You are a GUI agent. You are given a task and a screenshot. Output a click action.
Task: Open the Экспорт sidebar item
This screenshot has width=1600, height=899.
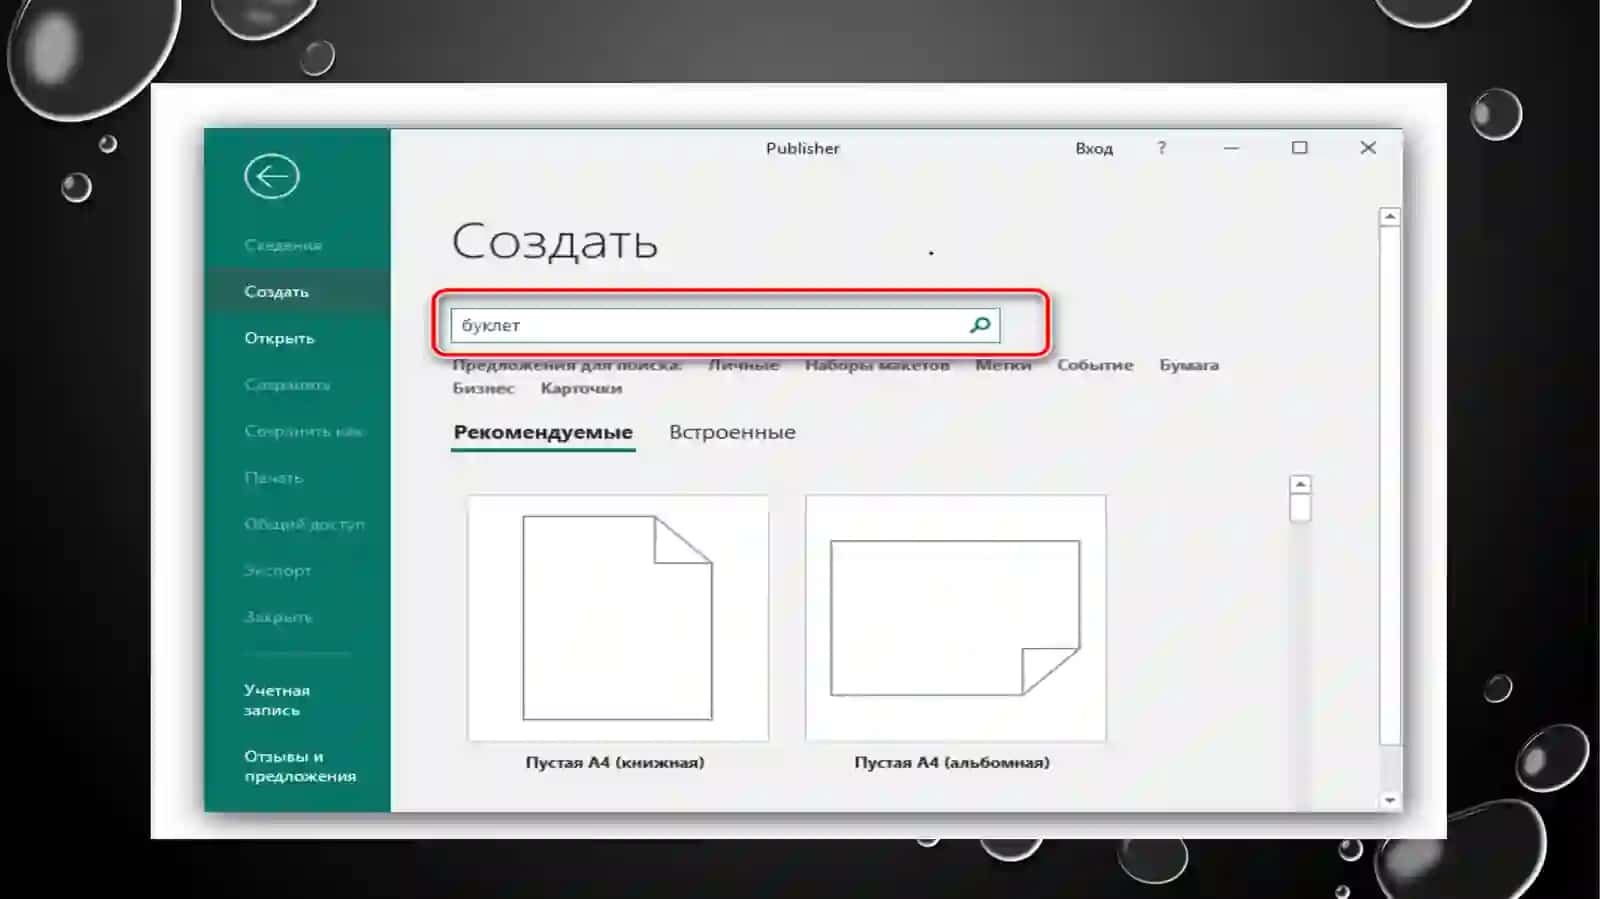coord(277,571)
